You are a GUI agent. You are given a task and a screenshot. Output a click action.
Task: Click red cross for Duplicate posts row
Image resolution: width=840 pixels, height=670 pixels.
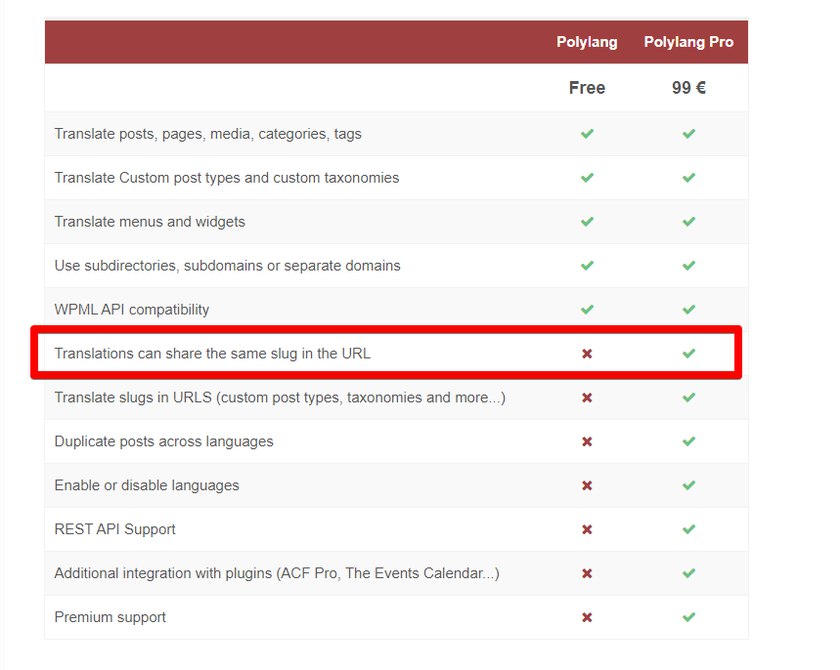coord(587,441)
